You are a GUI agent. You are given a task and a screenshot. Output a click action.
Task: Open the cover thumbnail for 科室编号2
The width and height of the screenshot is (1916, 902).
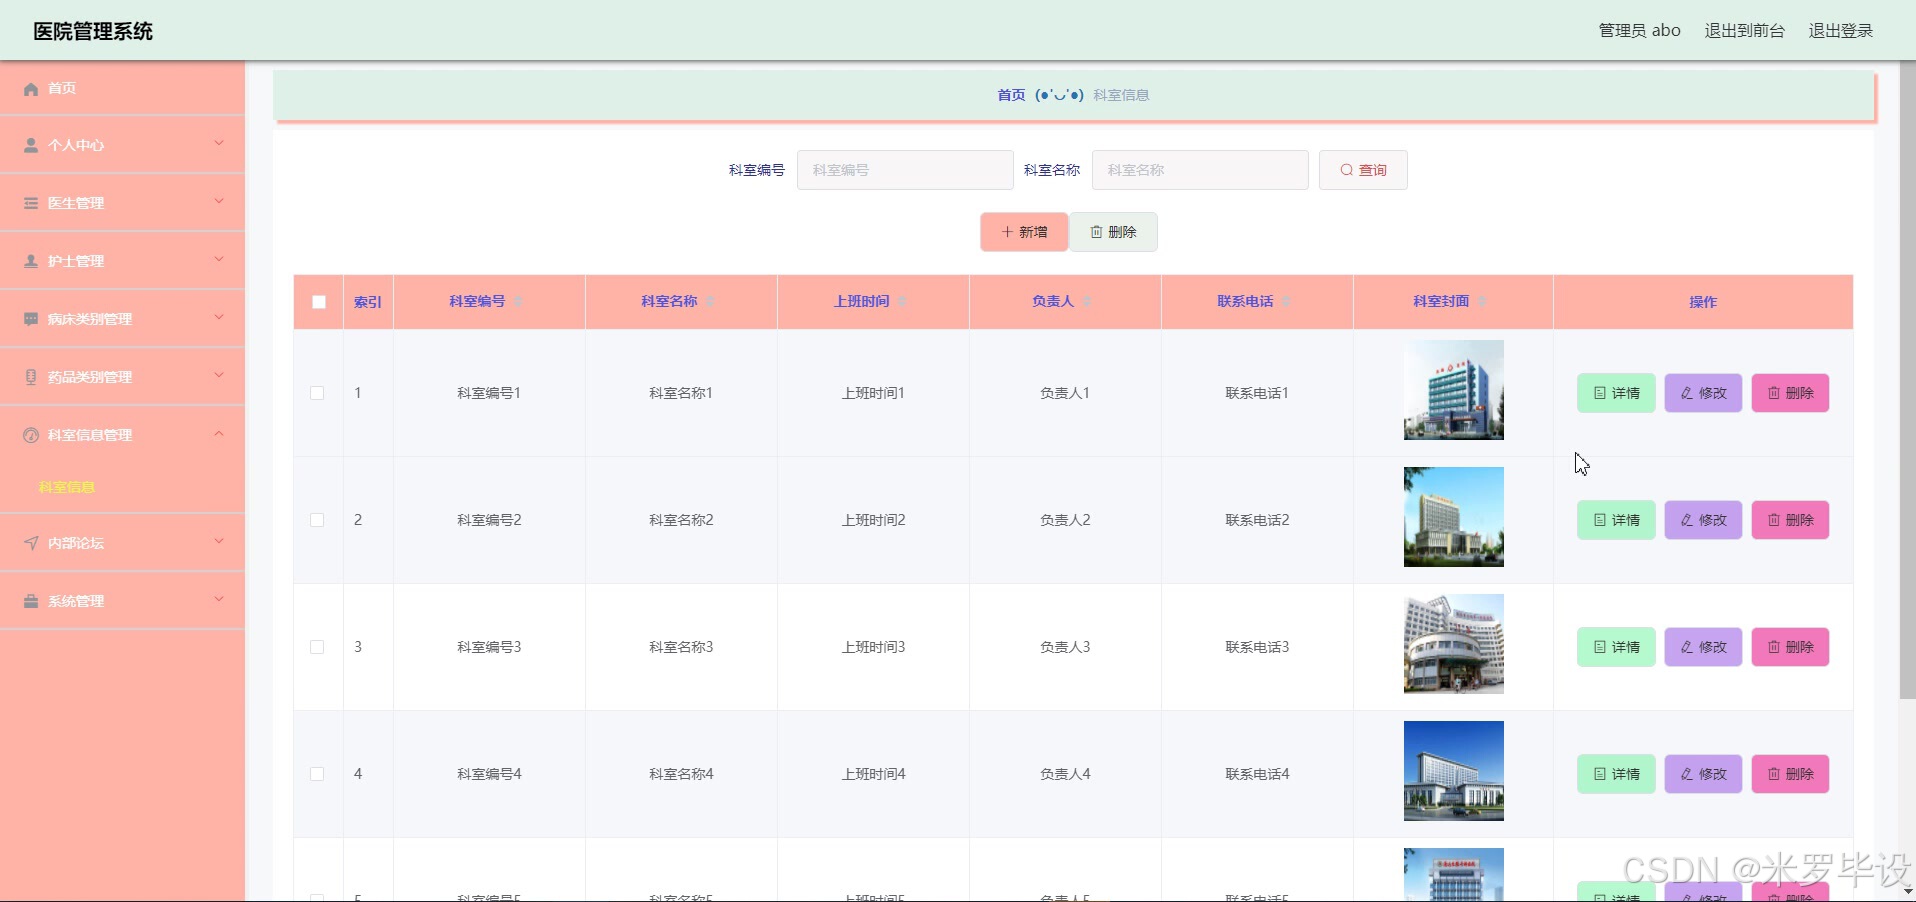pos(1453,517)
